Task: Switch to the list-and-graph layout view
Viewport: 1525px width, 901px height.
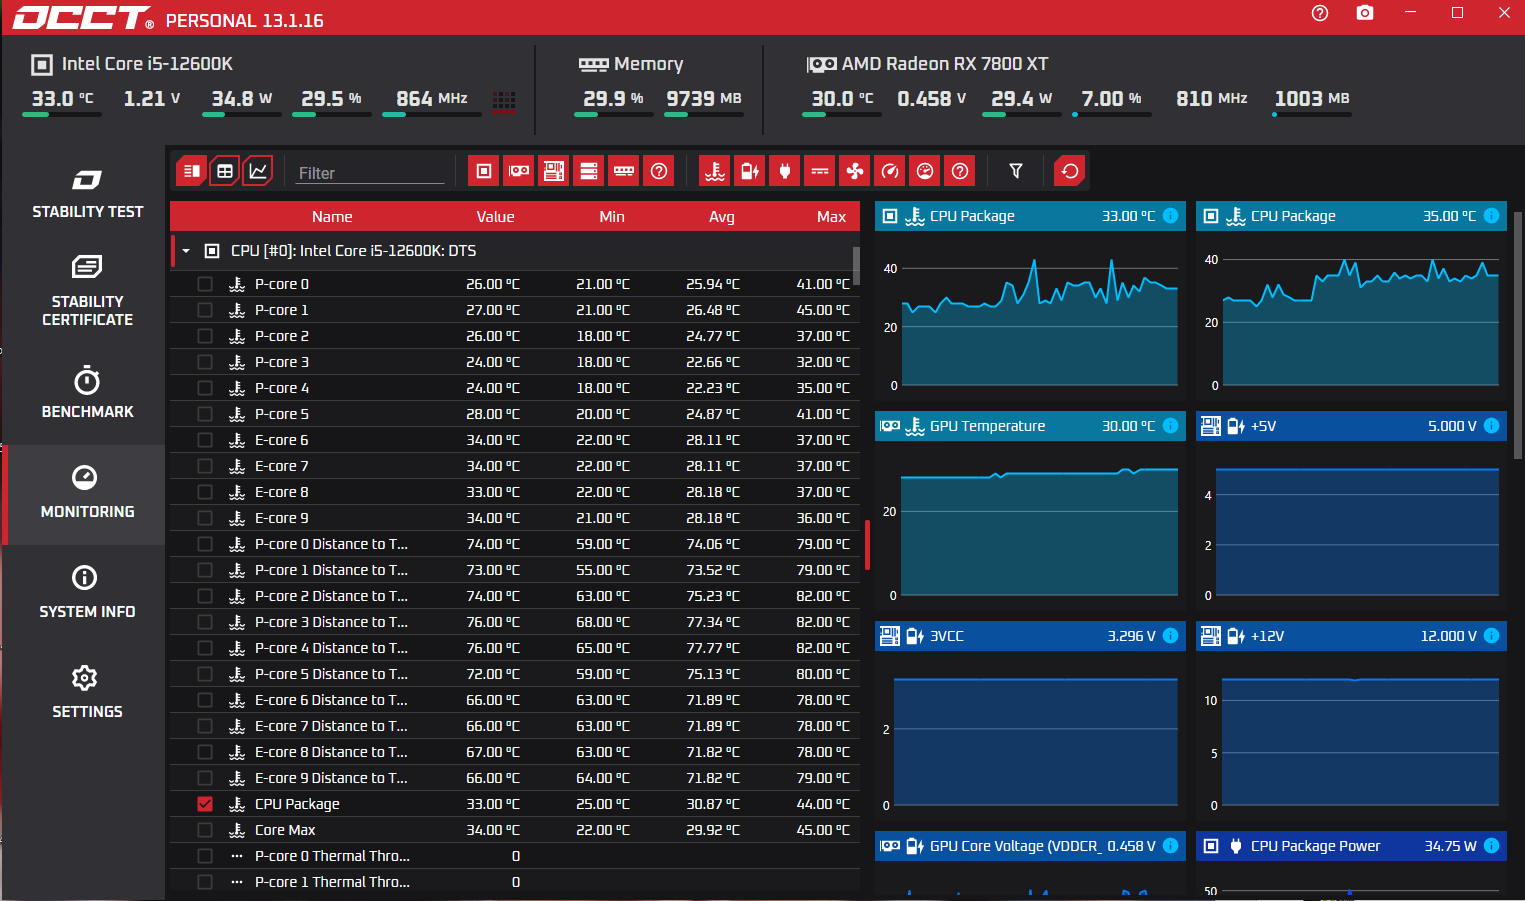Action: pos(191,171)
